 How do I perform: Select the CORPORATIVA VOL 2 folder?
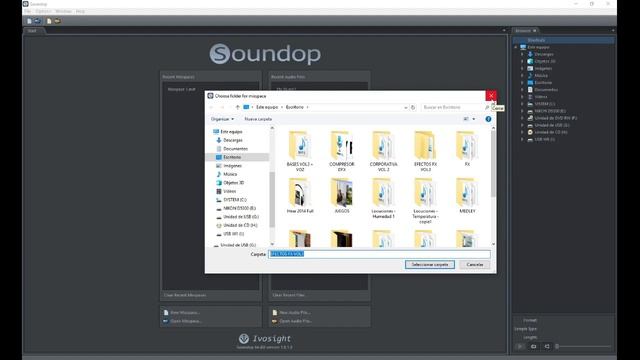tap(384, 151)
